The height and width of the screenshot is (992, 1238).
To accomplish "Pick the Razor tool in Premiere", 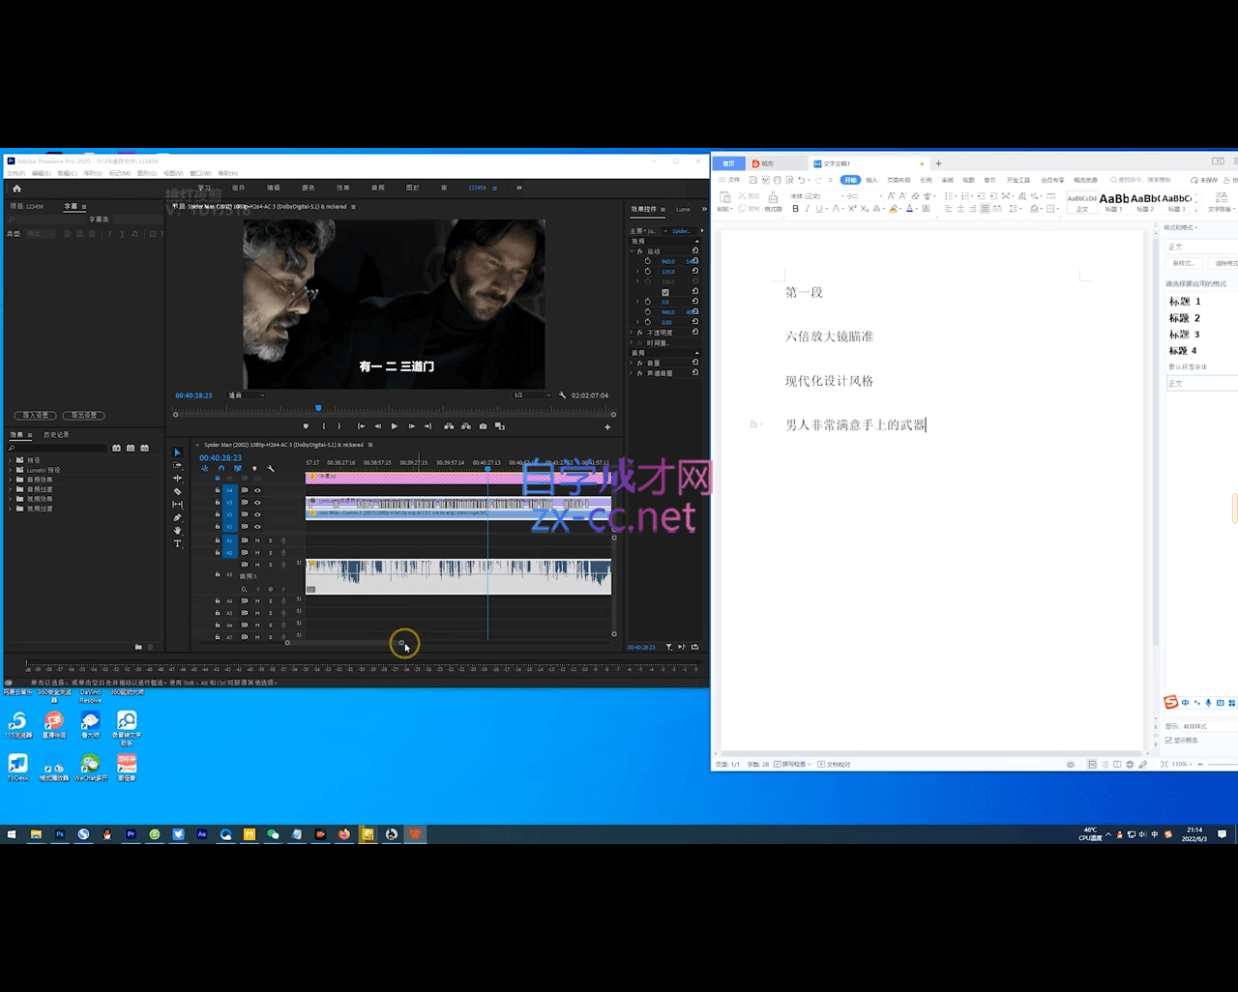I will pos(178,492).
